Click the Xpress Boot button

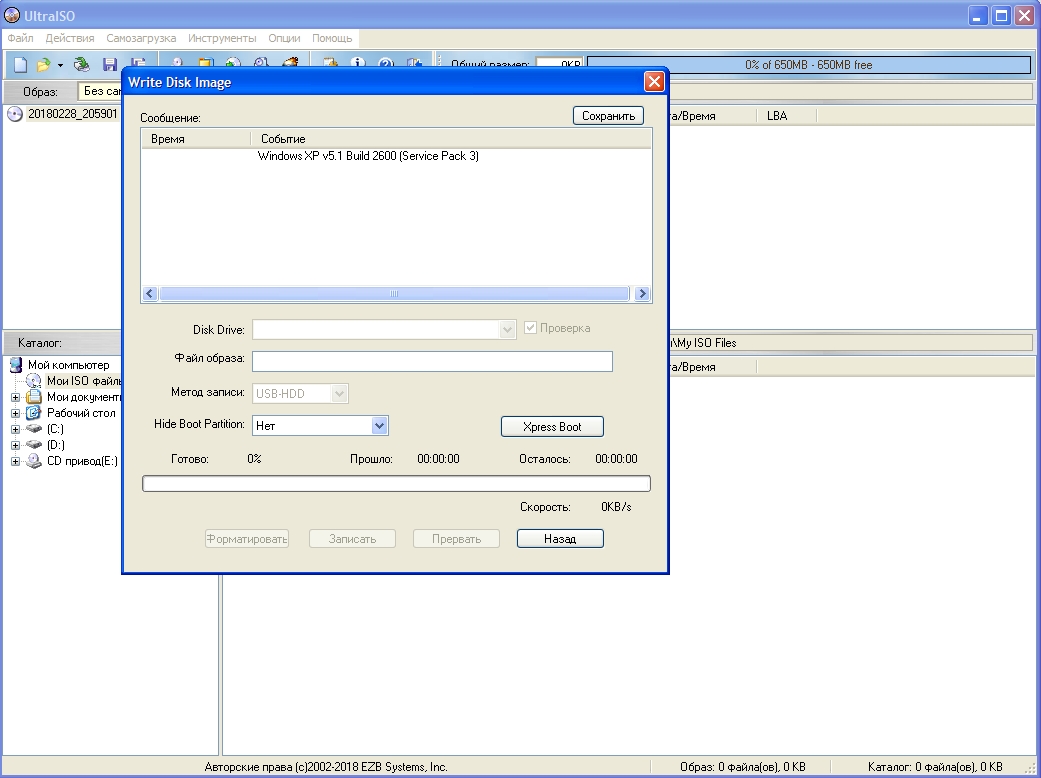pyautogui.click(x=552, y=426)
